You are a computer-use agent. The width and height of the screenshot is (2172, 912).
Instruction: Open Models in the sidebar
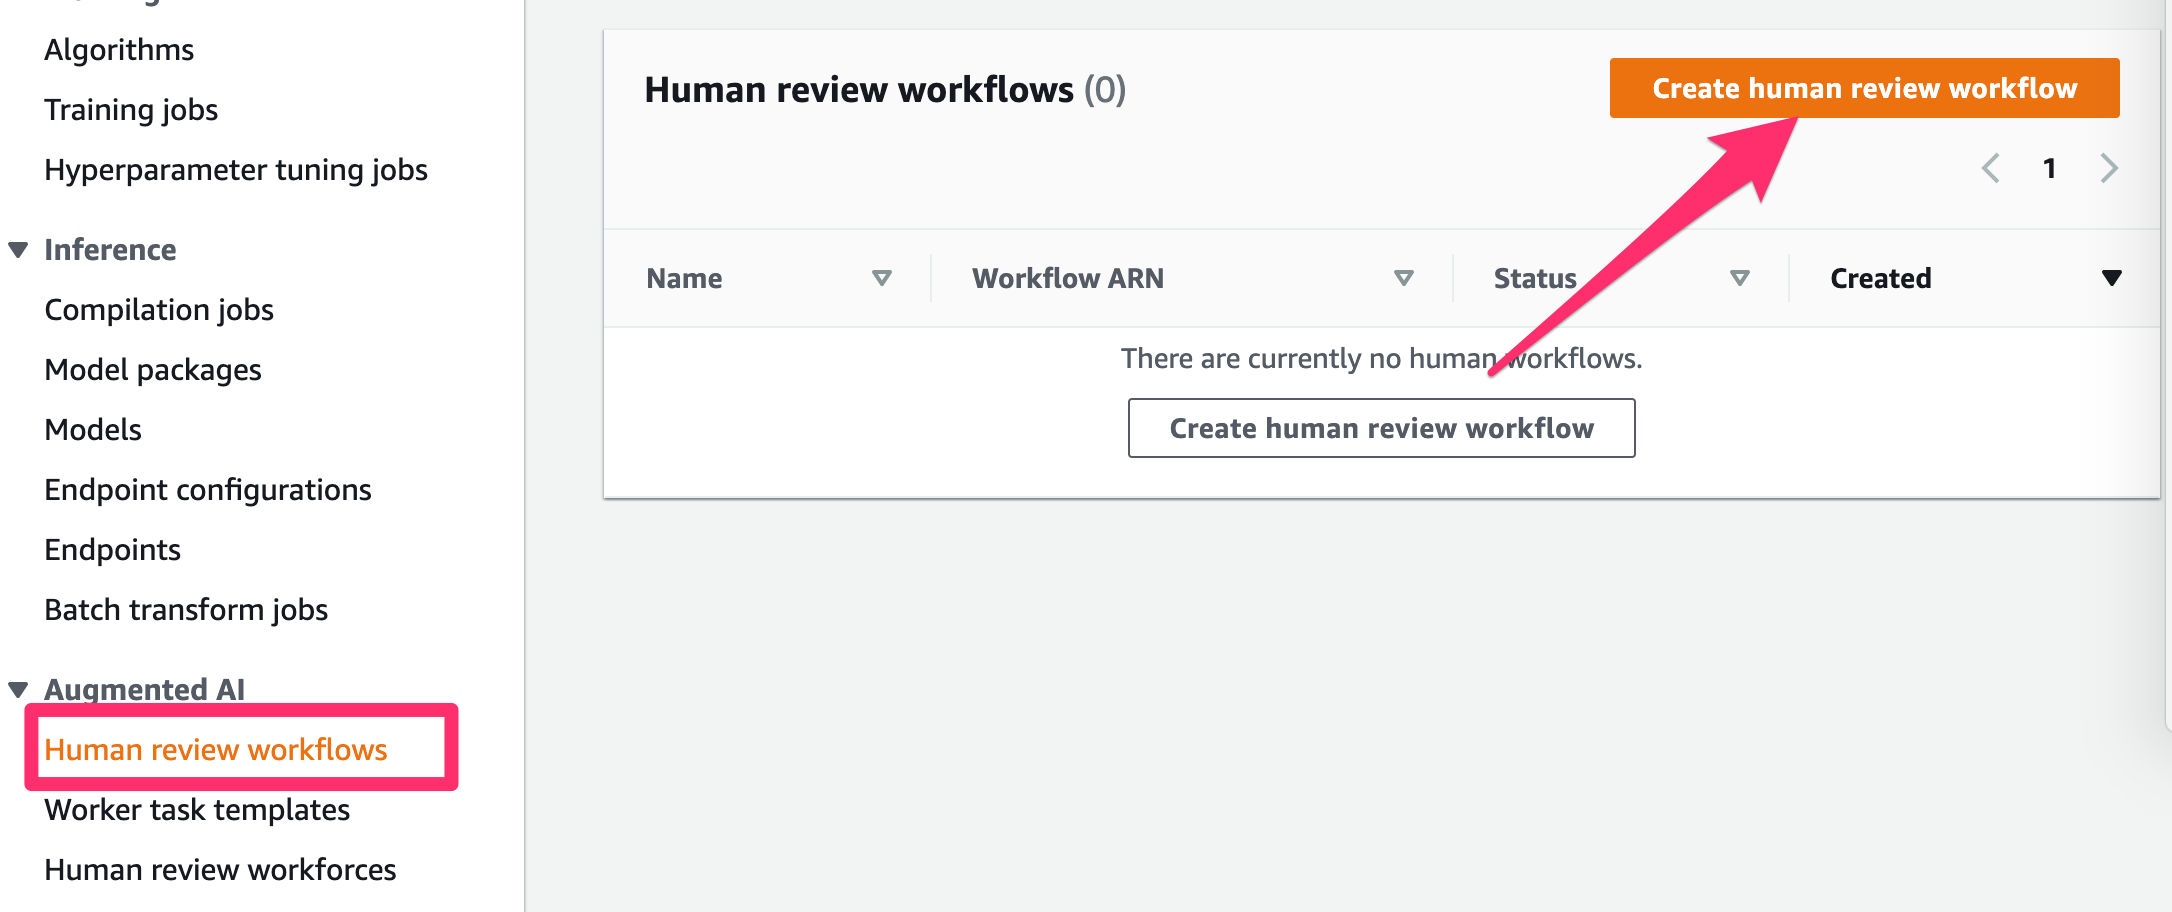coord(93,430)
